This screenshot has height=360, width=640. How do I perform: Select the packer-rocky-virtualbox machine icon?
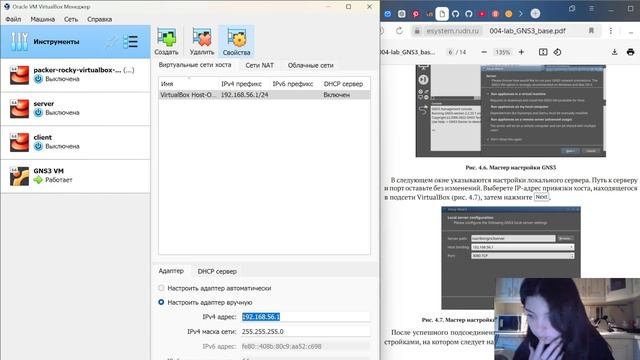tap(19, 75)
